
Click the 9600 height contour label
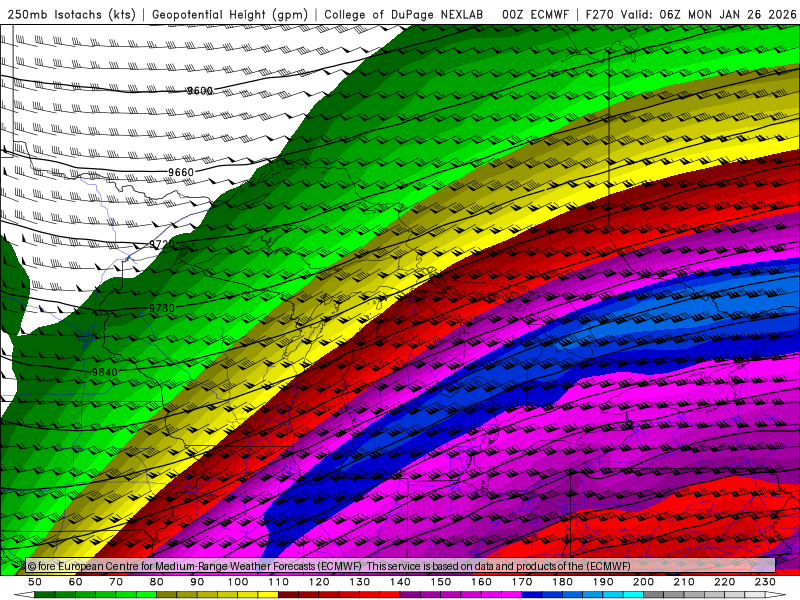(x=199, y=91)
